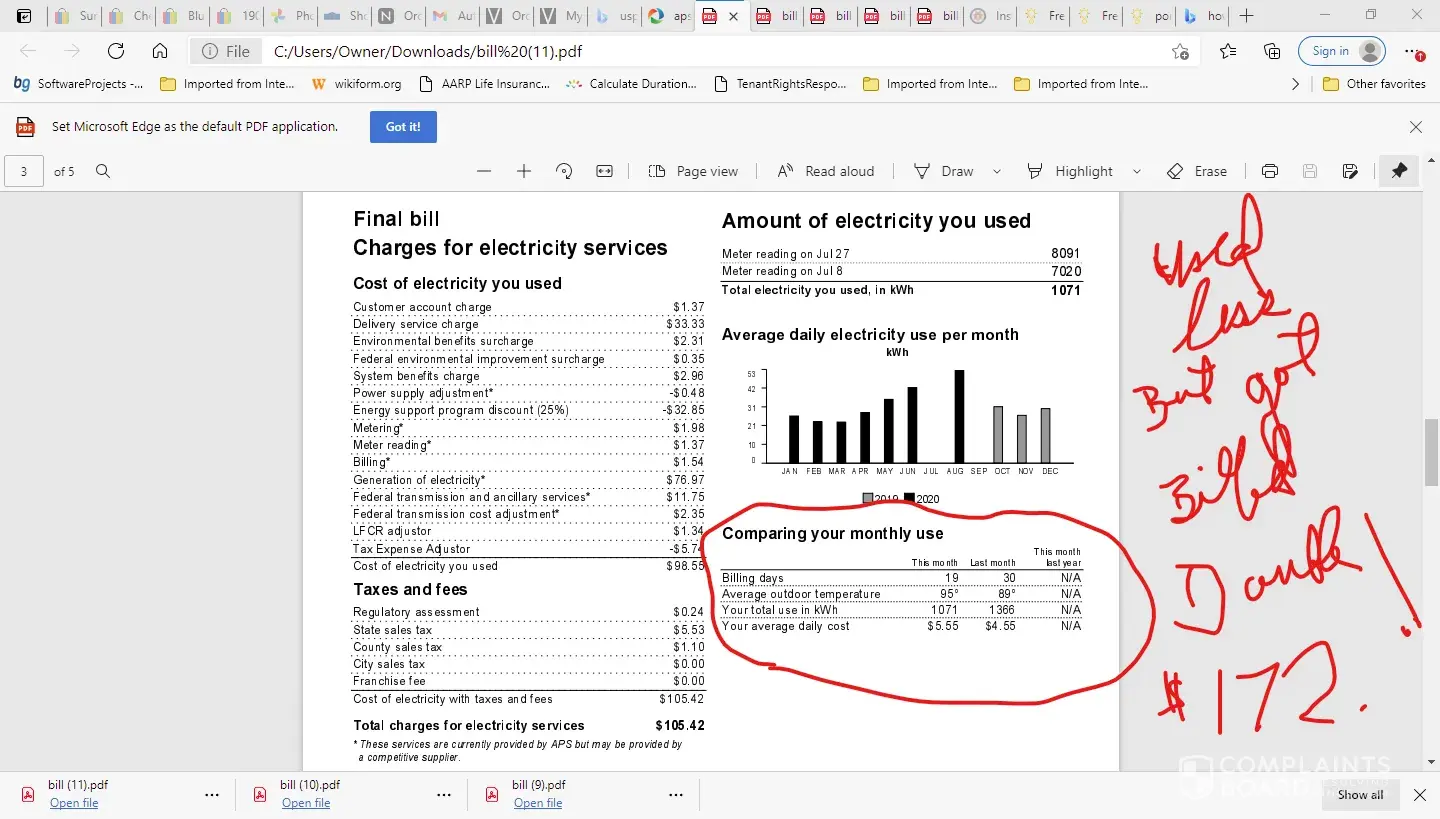Click the "Got it!" button
This screenshot has height=819, width=1440.
tap(403, 127)
